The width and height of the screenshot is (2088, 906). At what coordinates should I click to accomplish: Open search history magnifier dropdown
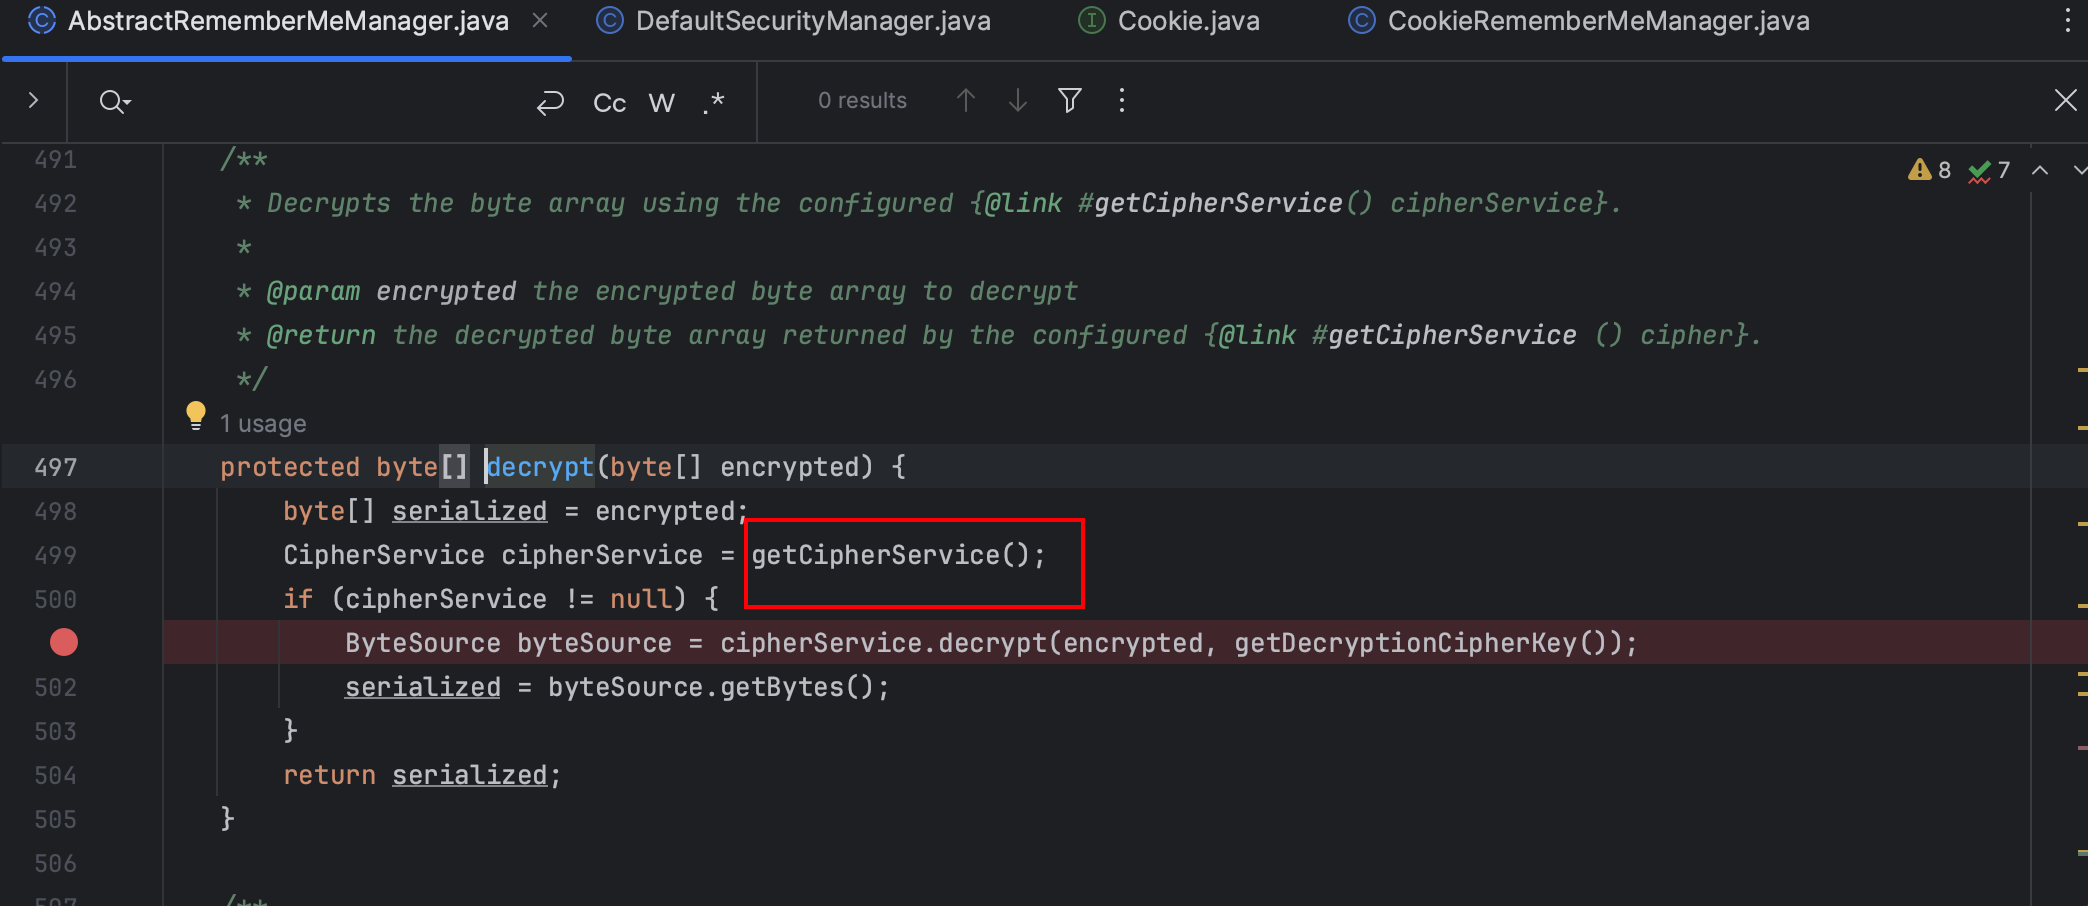(115, 101)
